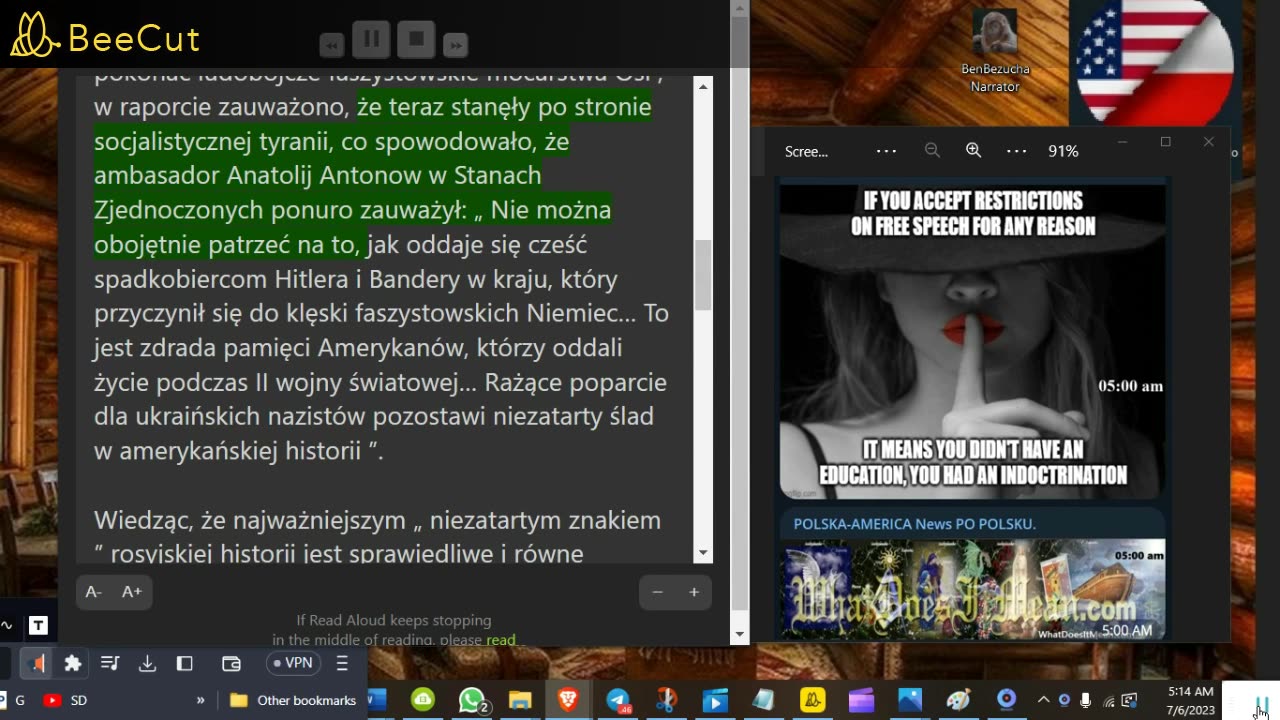The width and height of the screenshot is (1280, 720).
Task: Decrease font size with A- button
Action: (94, 592)
